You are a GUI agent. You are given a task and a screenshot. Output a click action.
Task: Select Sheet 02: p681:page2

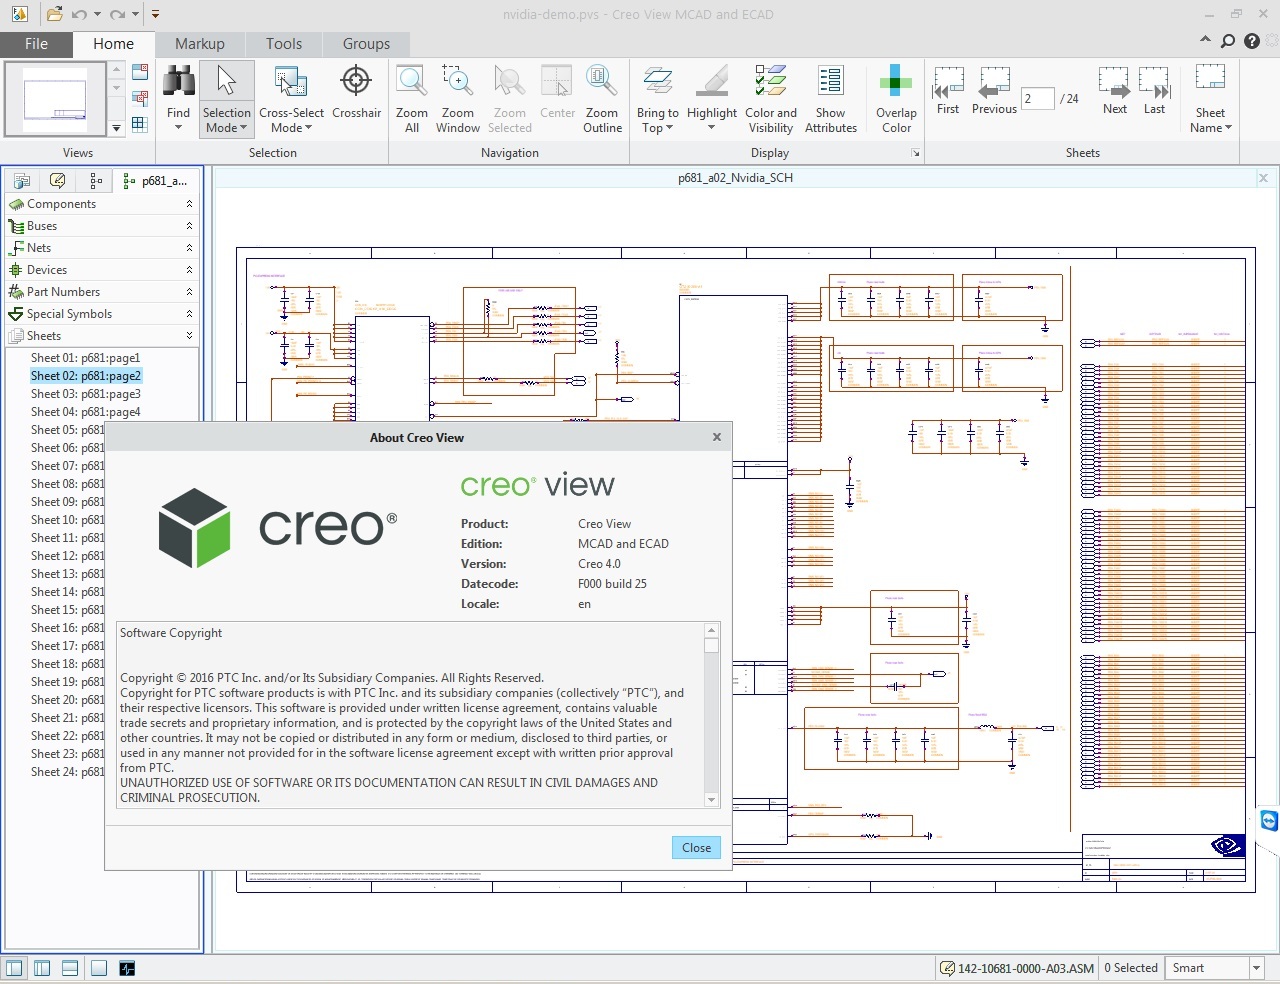86,376
